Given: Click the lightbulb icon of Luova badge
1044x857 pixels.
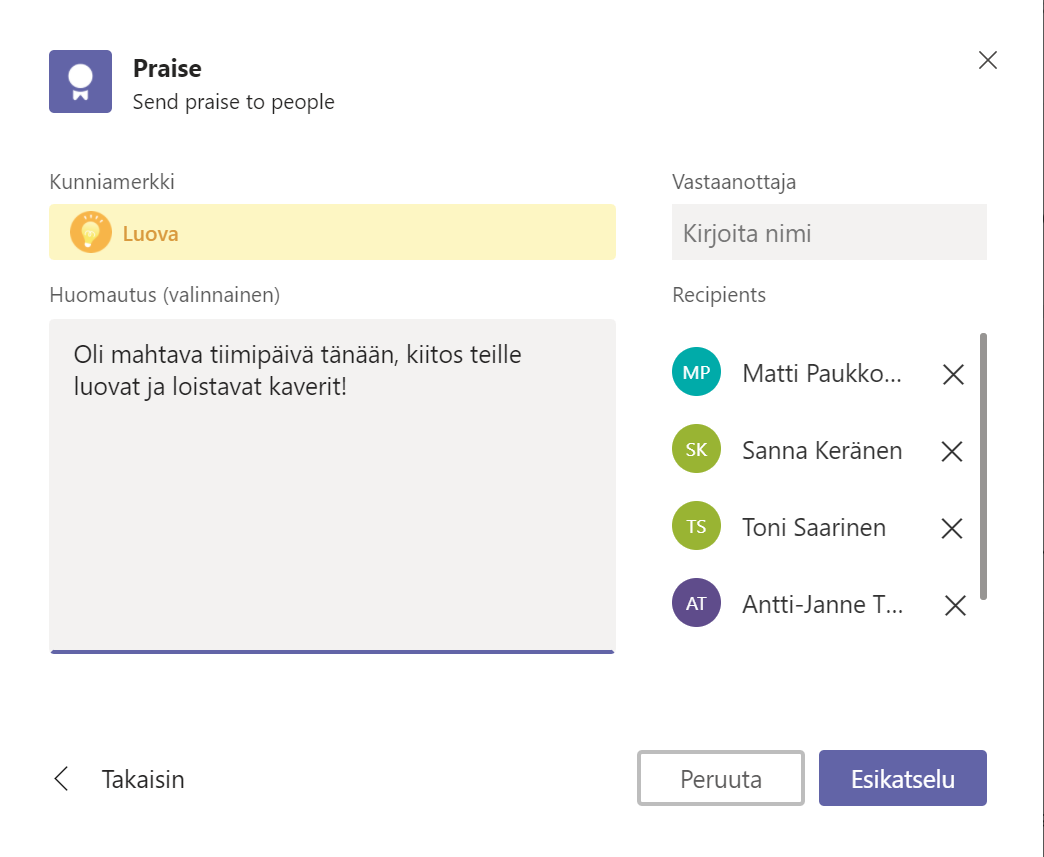Looking at the screenshot, I should coord(90,233).
